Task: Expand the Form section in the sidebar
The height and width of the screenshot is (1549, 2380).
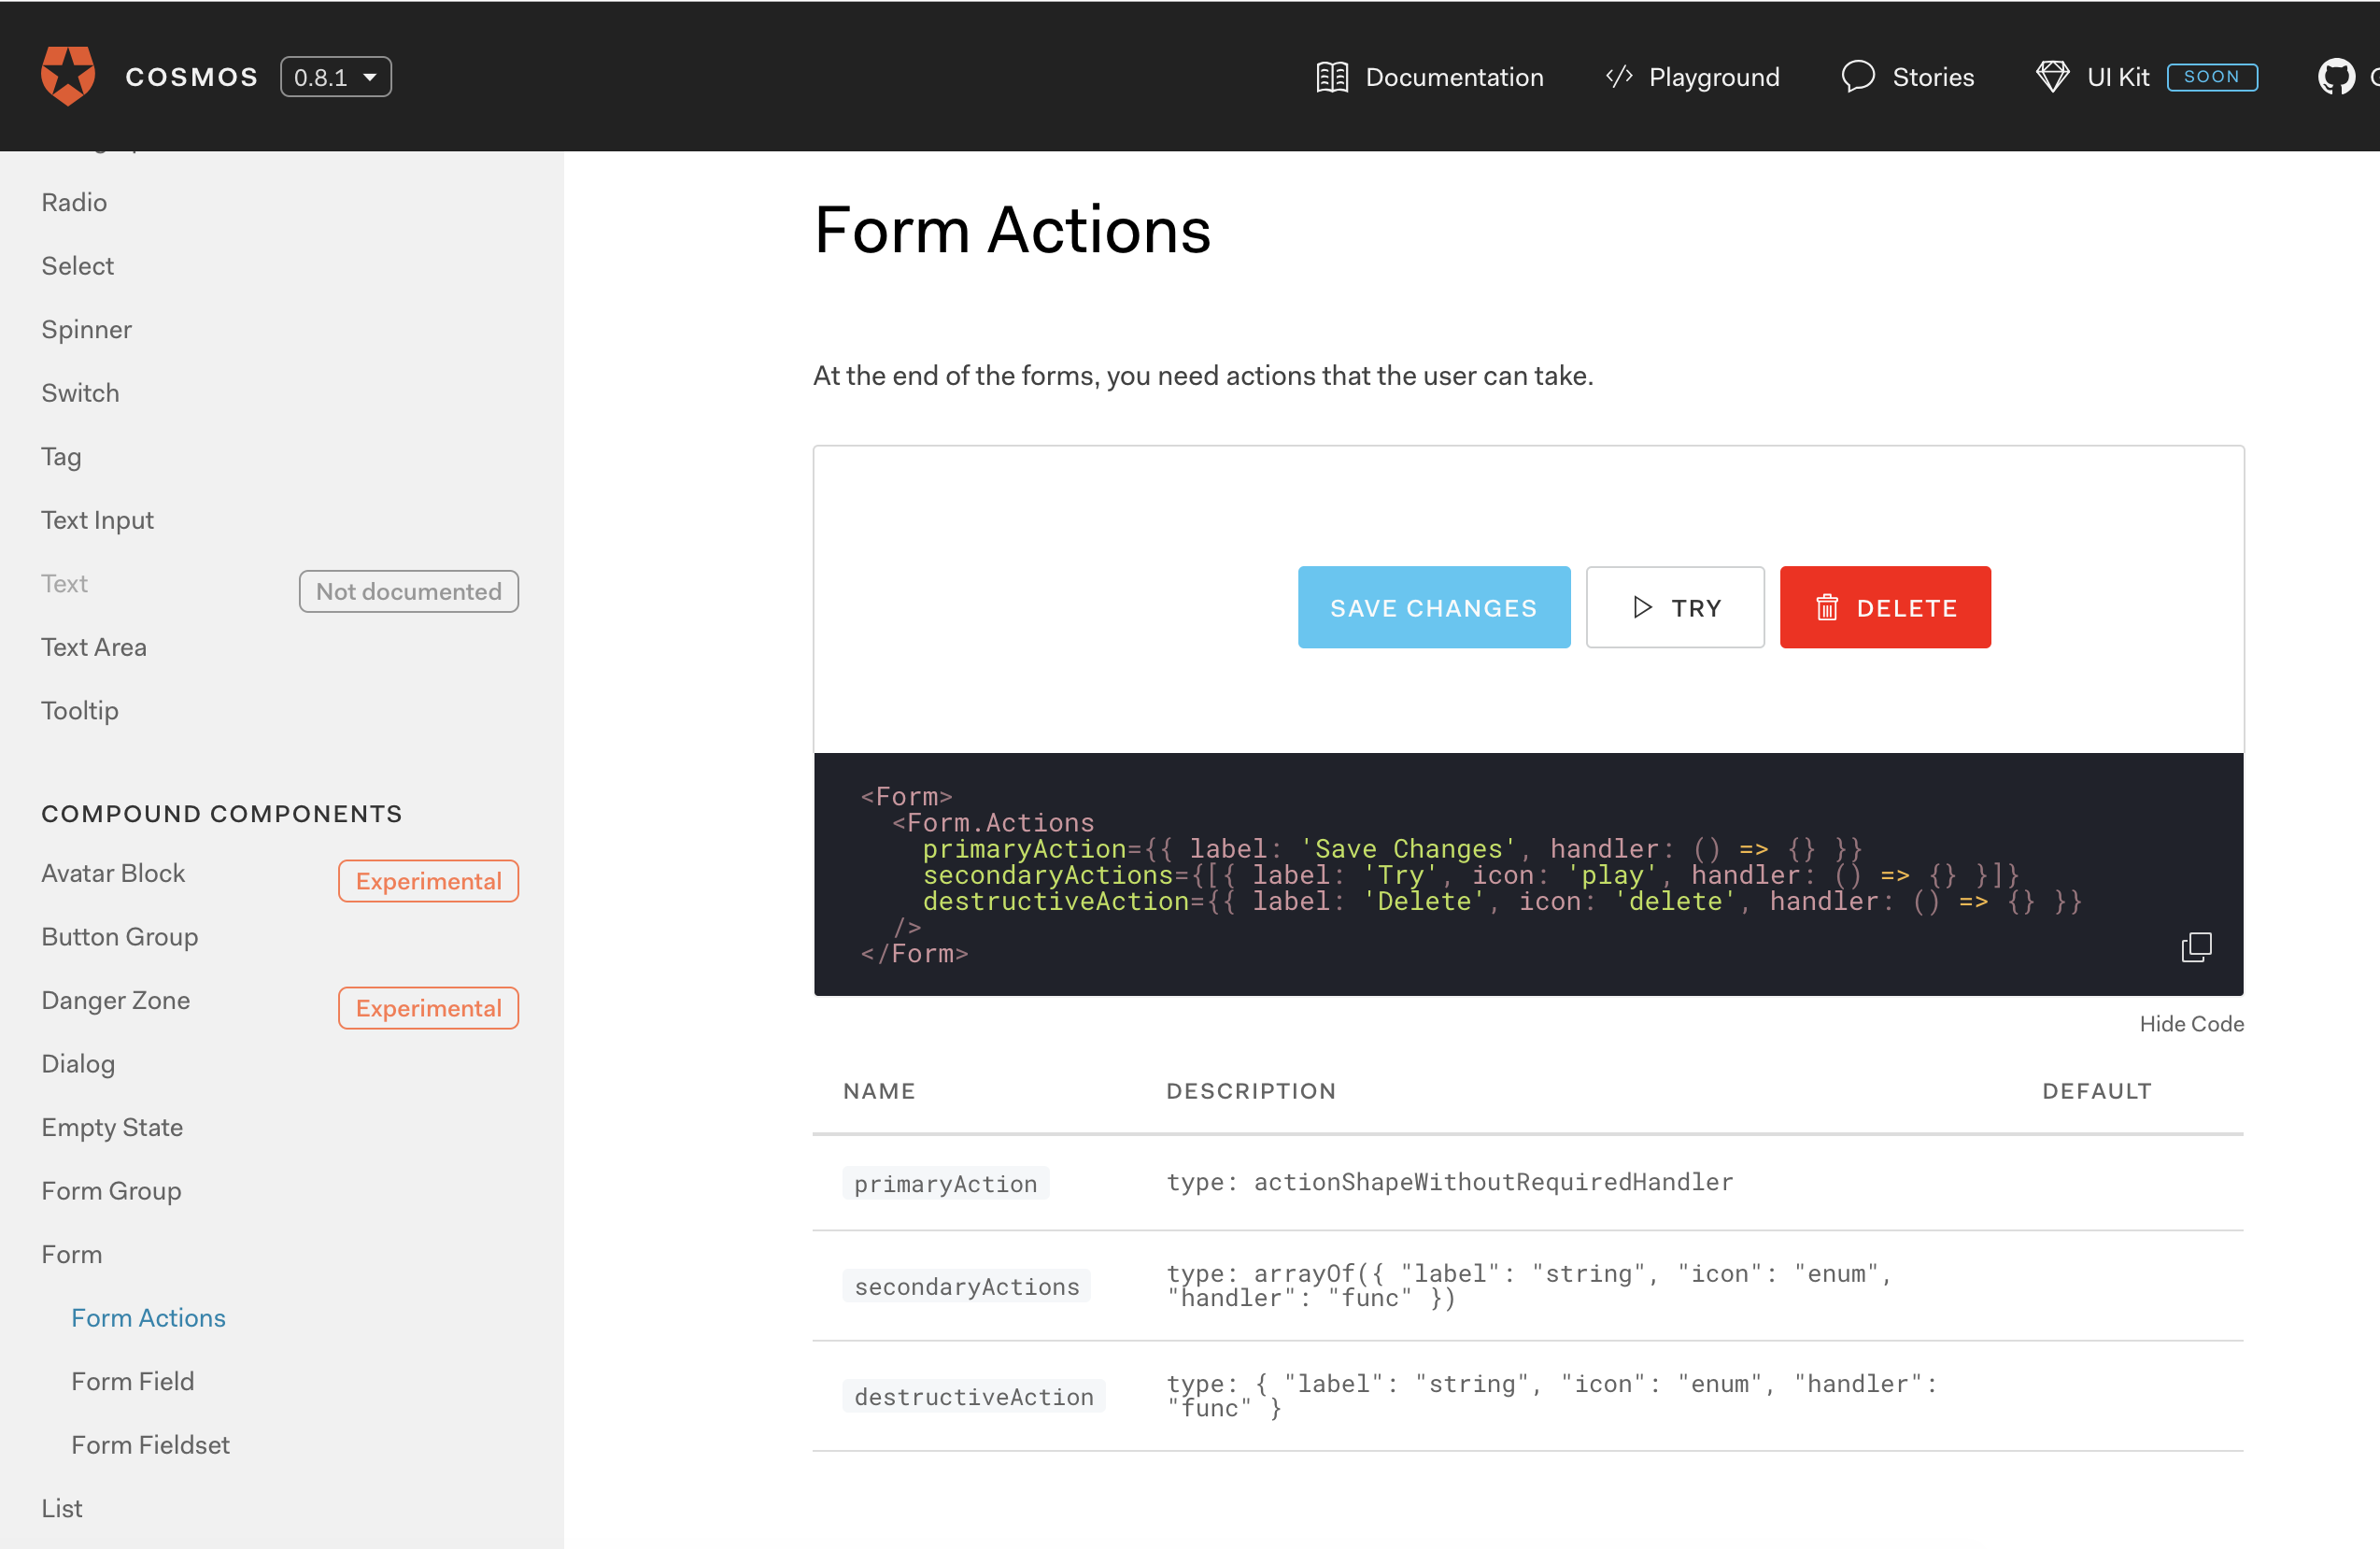Action: pos(71,1254)
